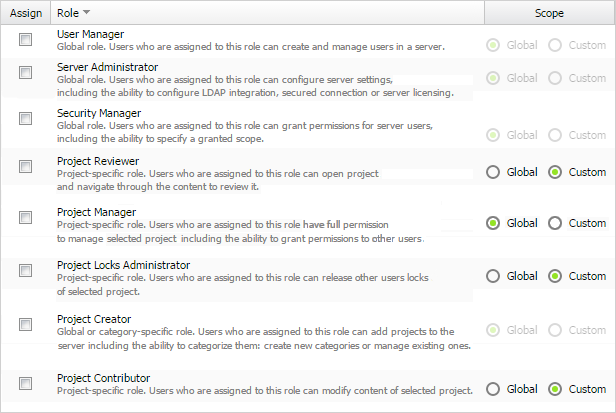Select Global scope for Project Manager
This screenshot has height=413, width=616.
tap(492, 223)
